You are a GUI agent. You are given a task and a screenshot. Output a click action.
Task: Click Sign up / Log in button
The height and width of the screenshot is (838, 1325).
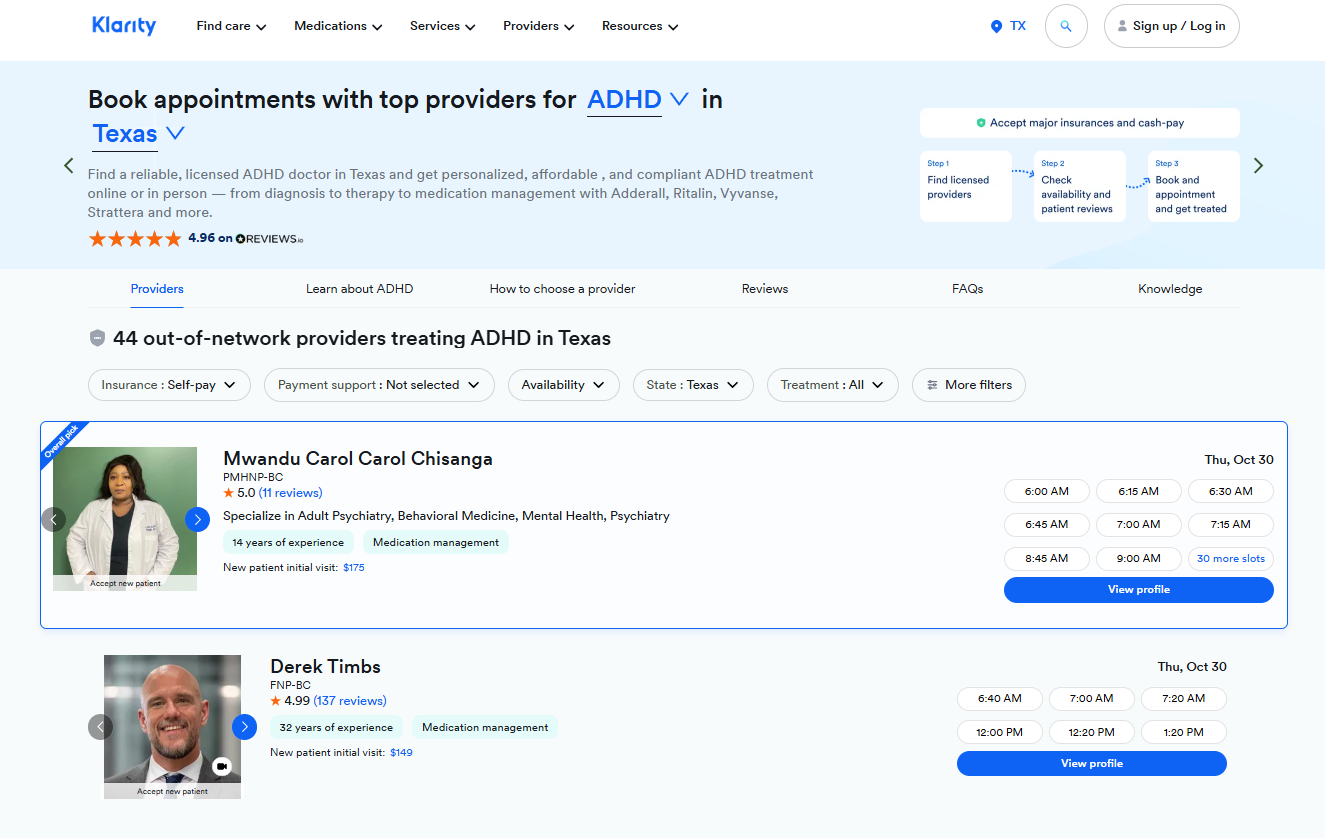[x=1171, y=26]
